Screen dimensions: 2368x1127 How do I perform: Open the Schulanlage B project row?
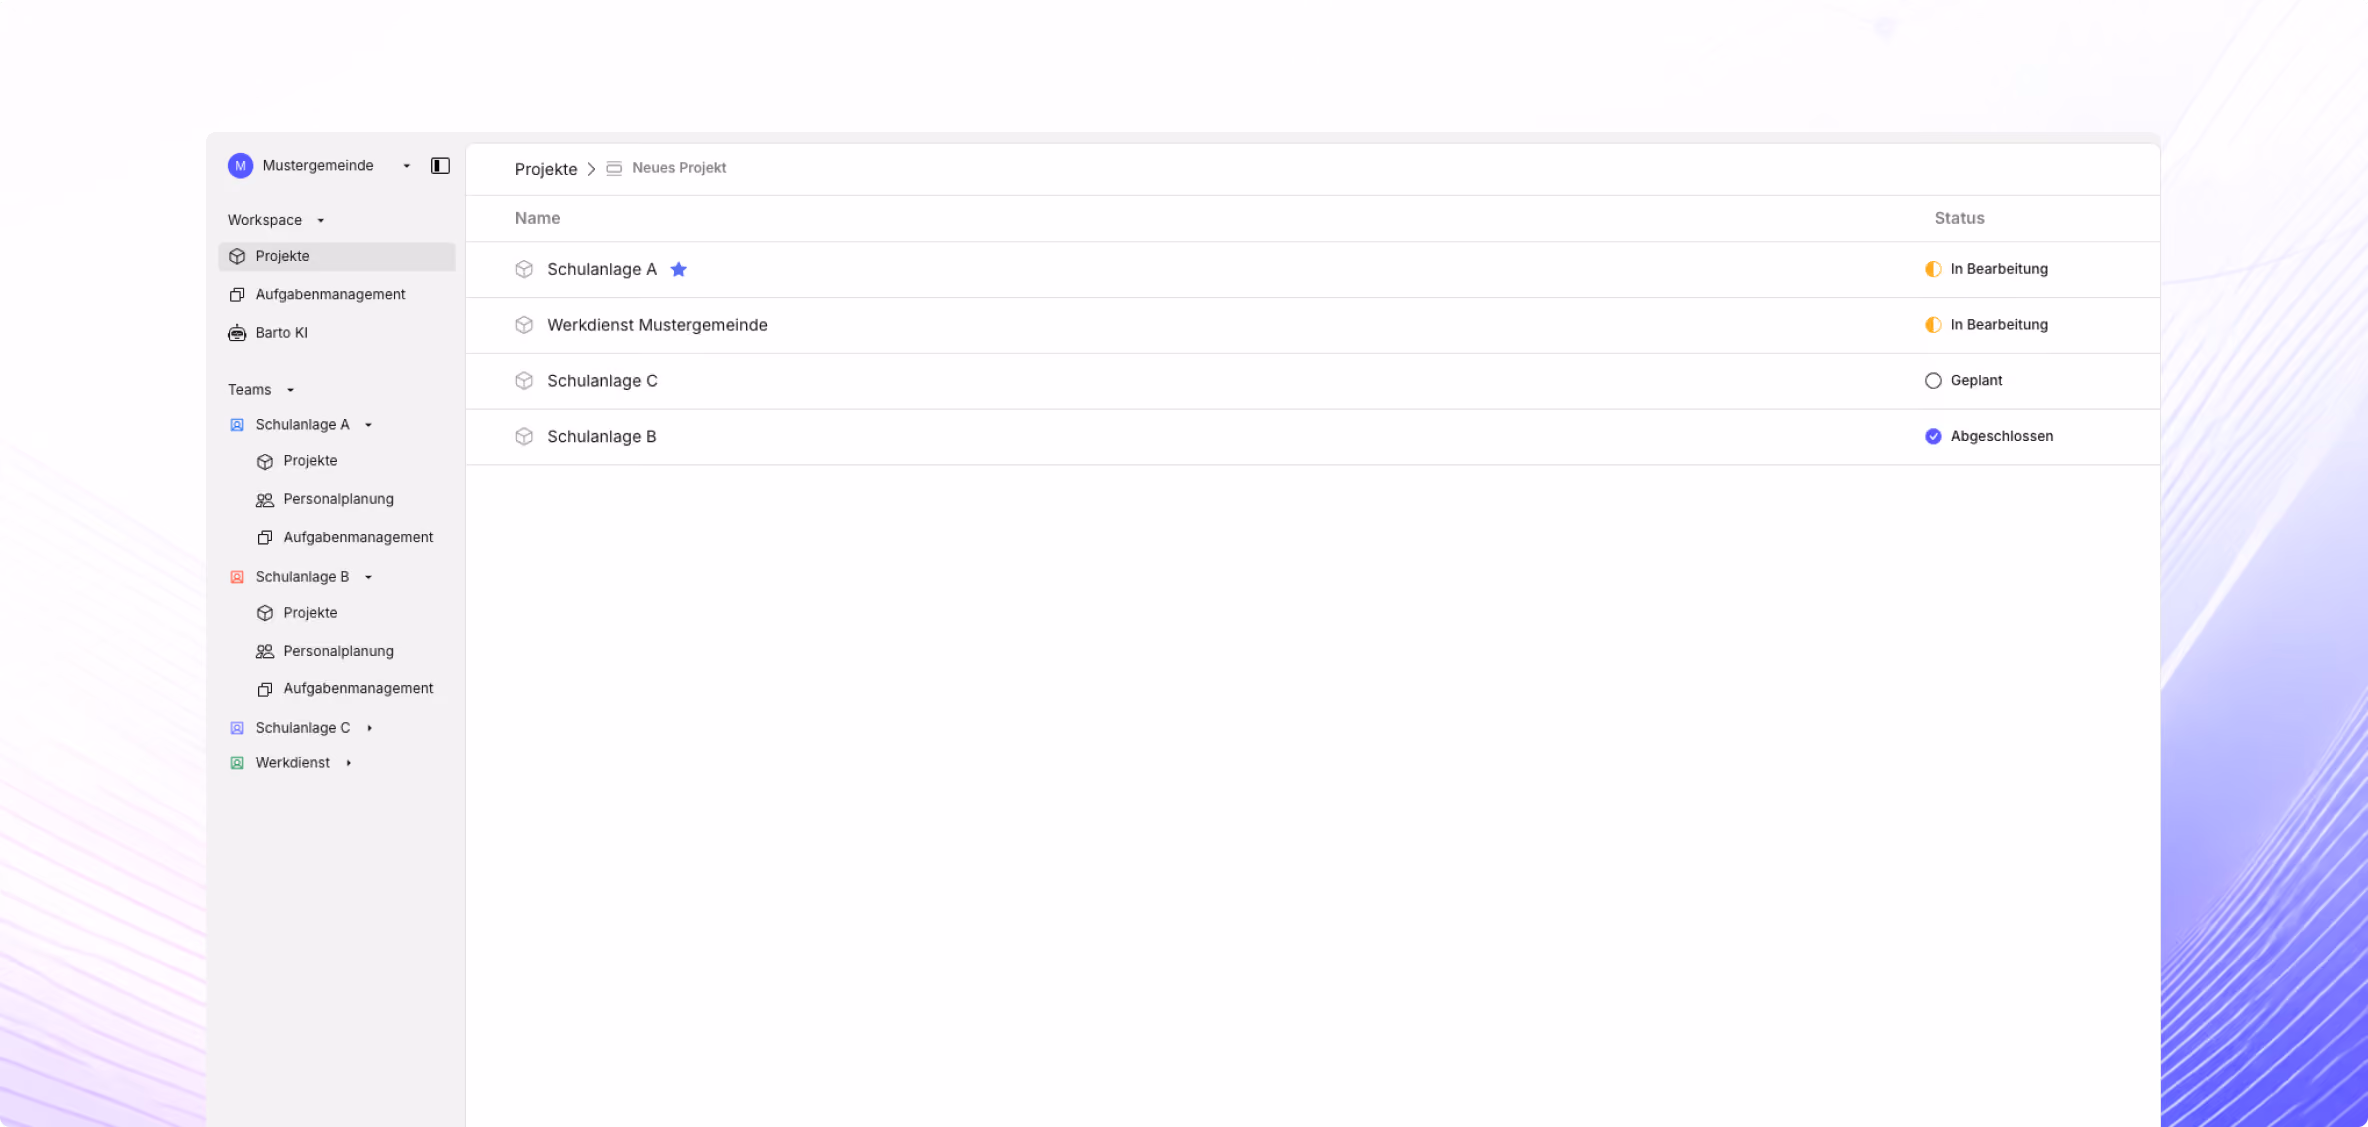click(1312, 437)
